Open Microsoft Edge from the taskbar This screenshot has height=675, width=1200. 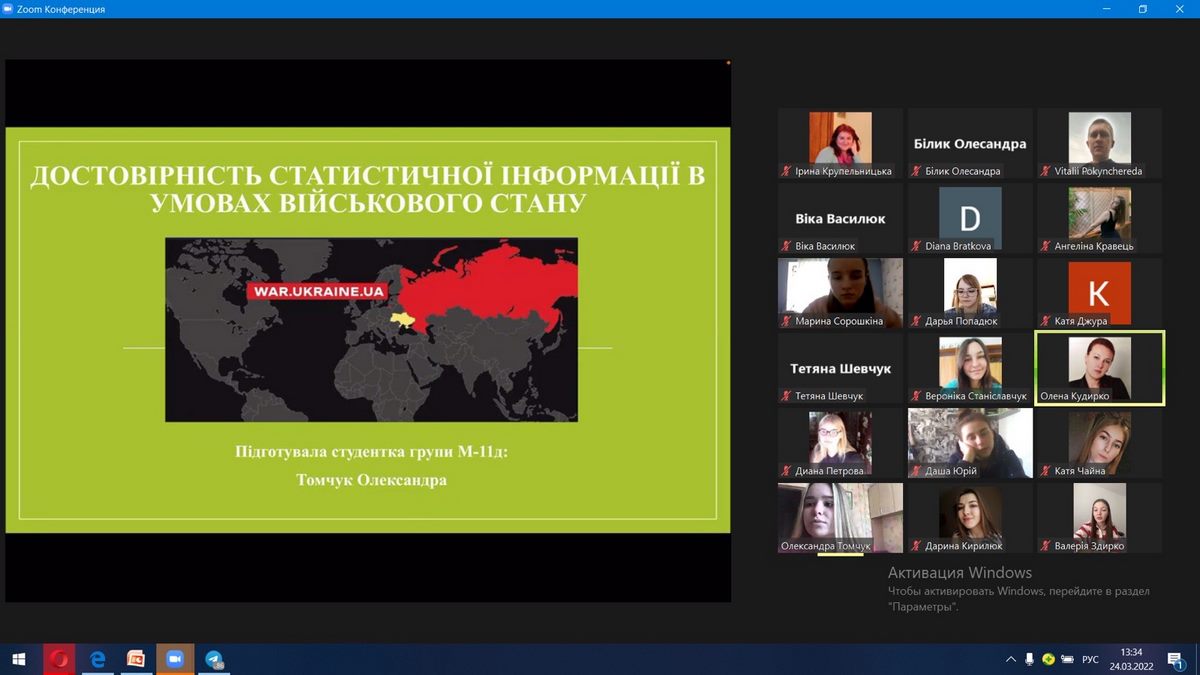coord(98,659)
